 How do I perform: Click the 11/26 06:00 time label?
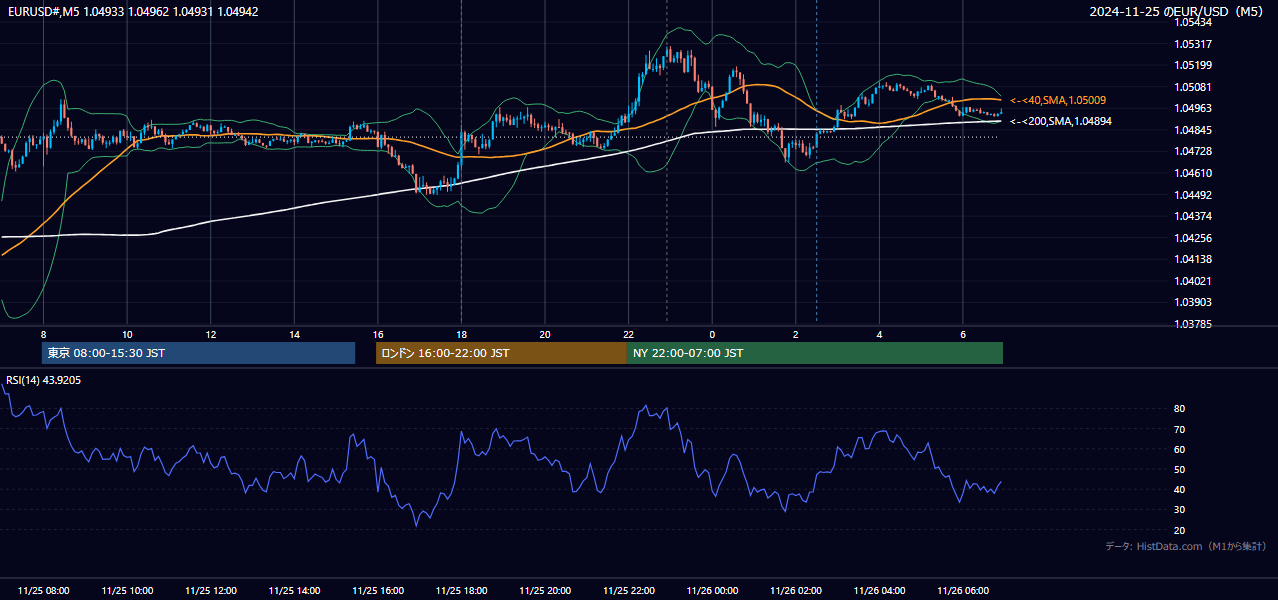coord(962,591)
